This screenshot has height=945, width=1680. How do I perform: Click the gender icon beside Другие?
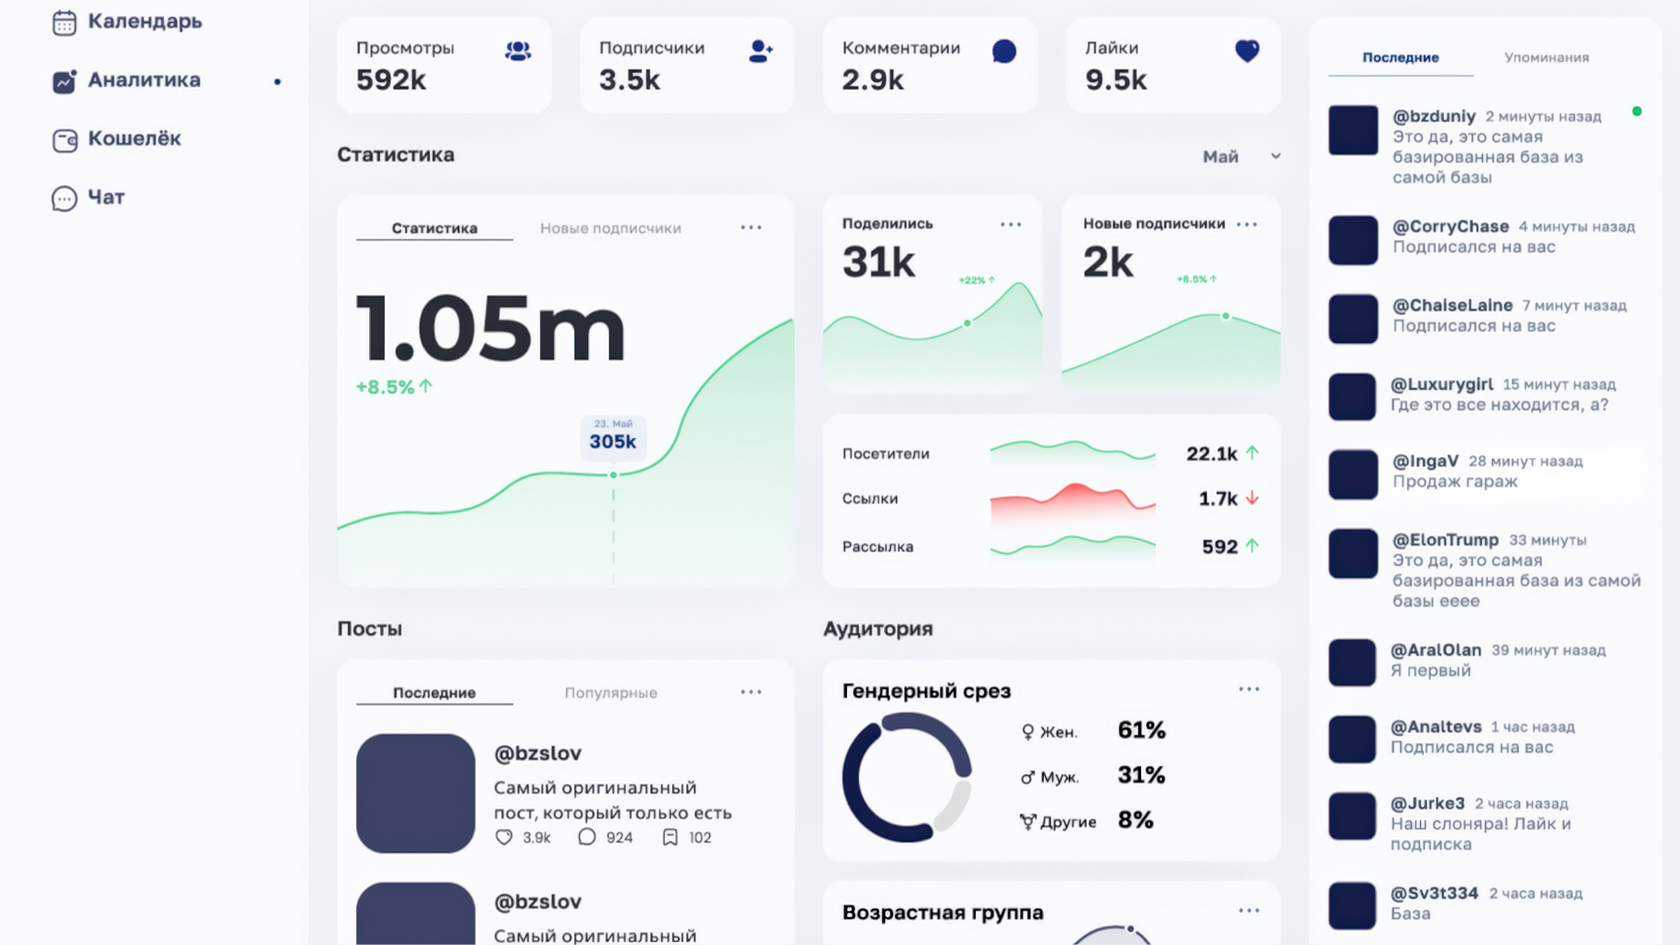pyautogui.click(x=1027, y=822)
